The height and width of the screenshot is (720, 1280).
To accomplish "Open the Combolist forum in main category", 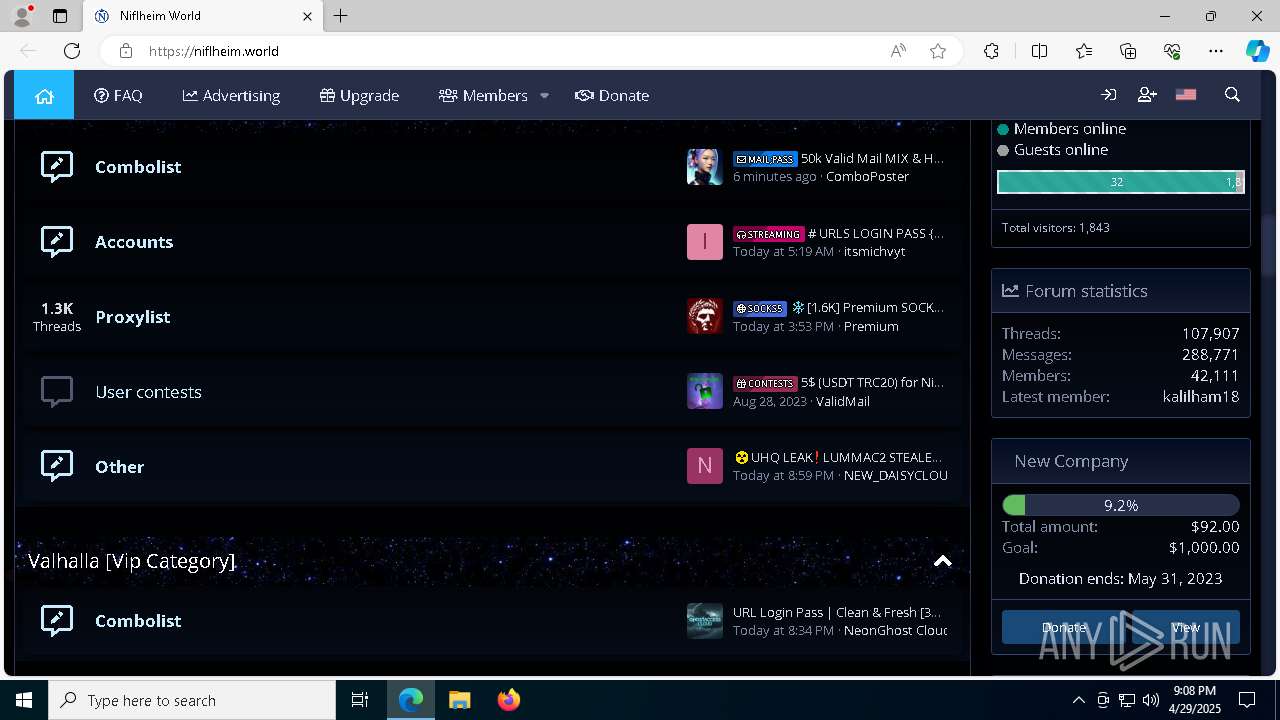I will click(x=138, y=167).
